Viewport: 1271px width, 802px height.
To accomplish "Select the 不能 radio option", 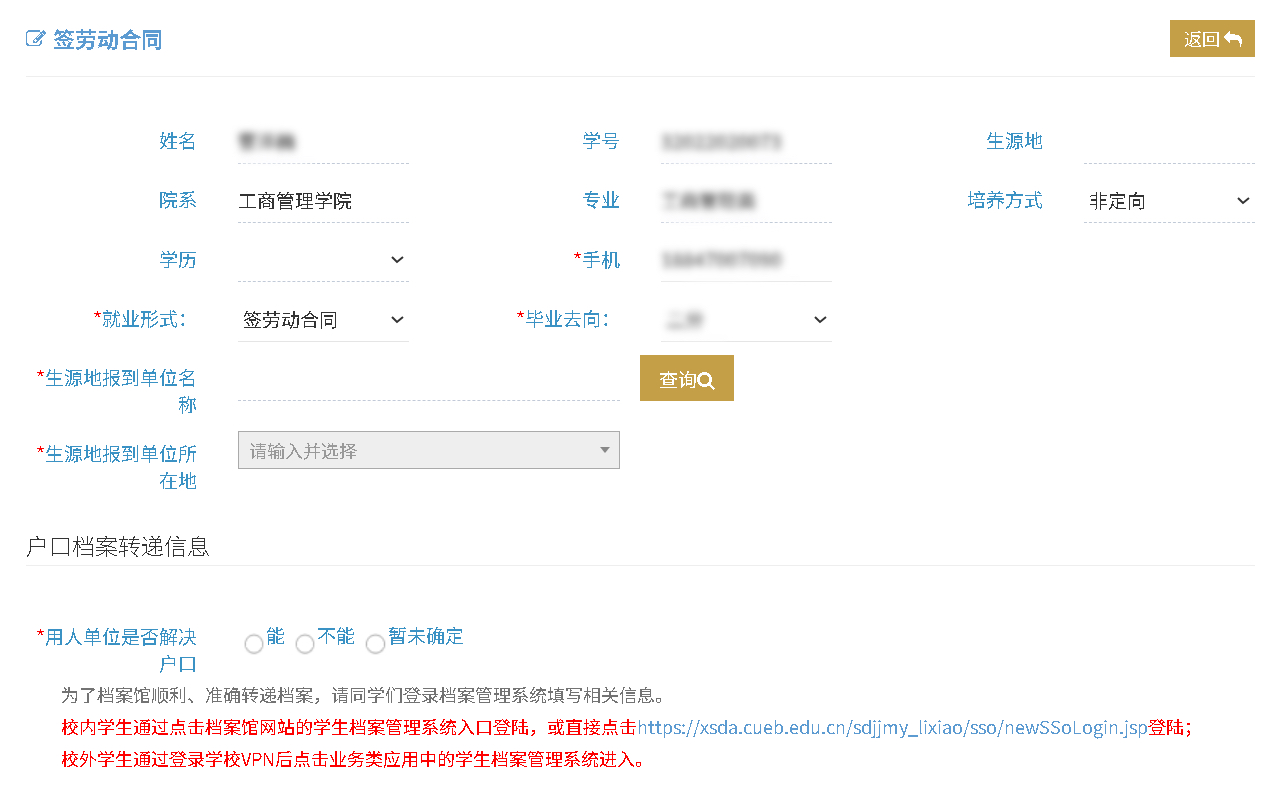I will pos(305,644).
